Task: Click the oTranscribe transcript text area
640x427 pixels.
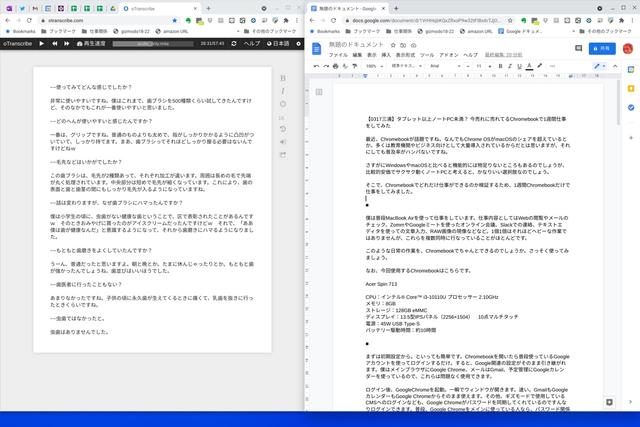Action: coord(152,209)
